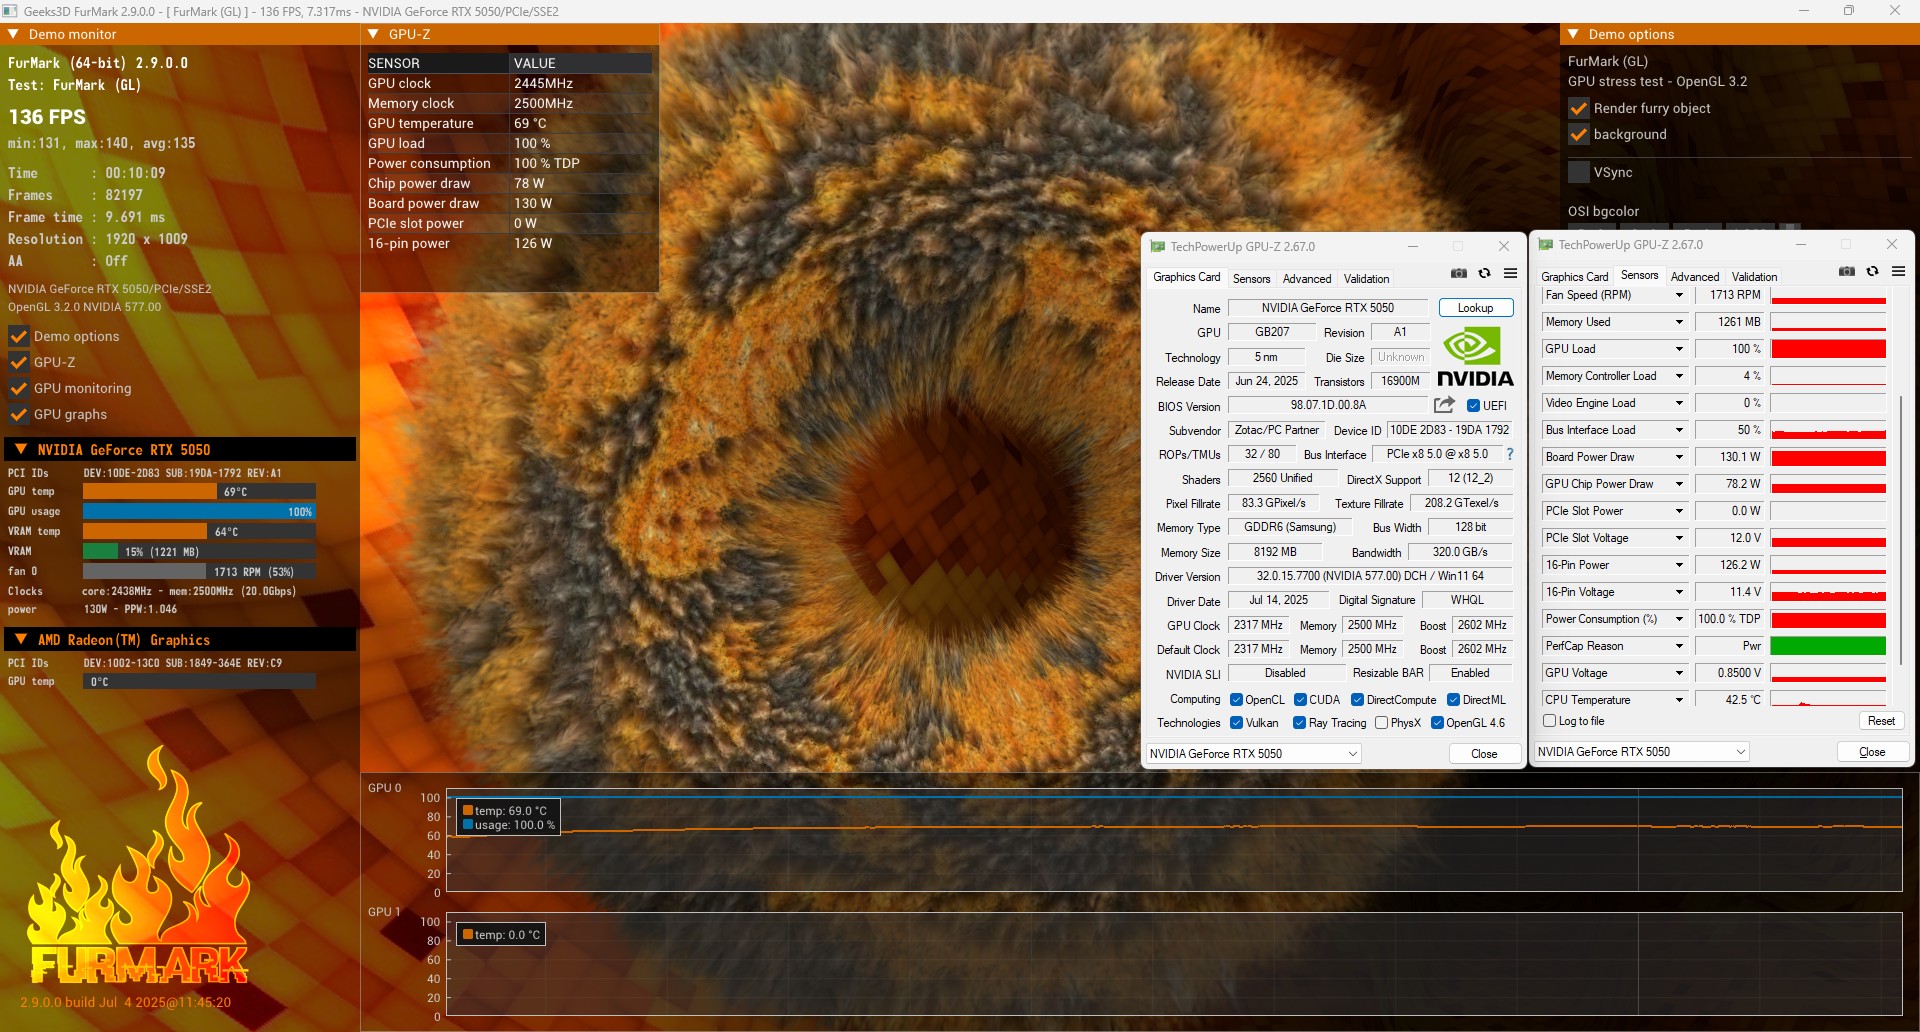The width and height of the screenshot is (1920, 1032).
Task: Click the GPU temp 69°C orange bar
Action: (x=150, y=491)
